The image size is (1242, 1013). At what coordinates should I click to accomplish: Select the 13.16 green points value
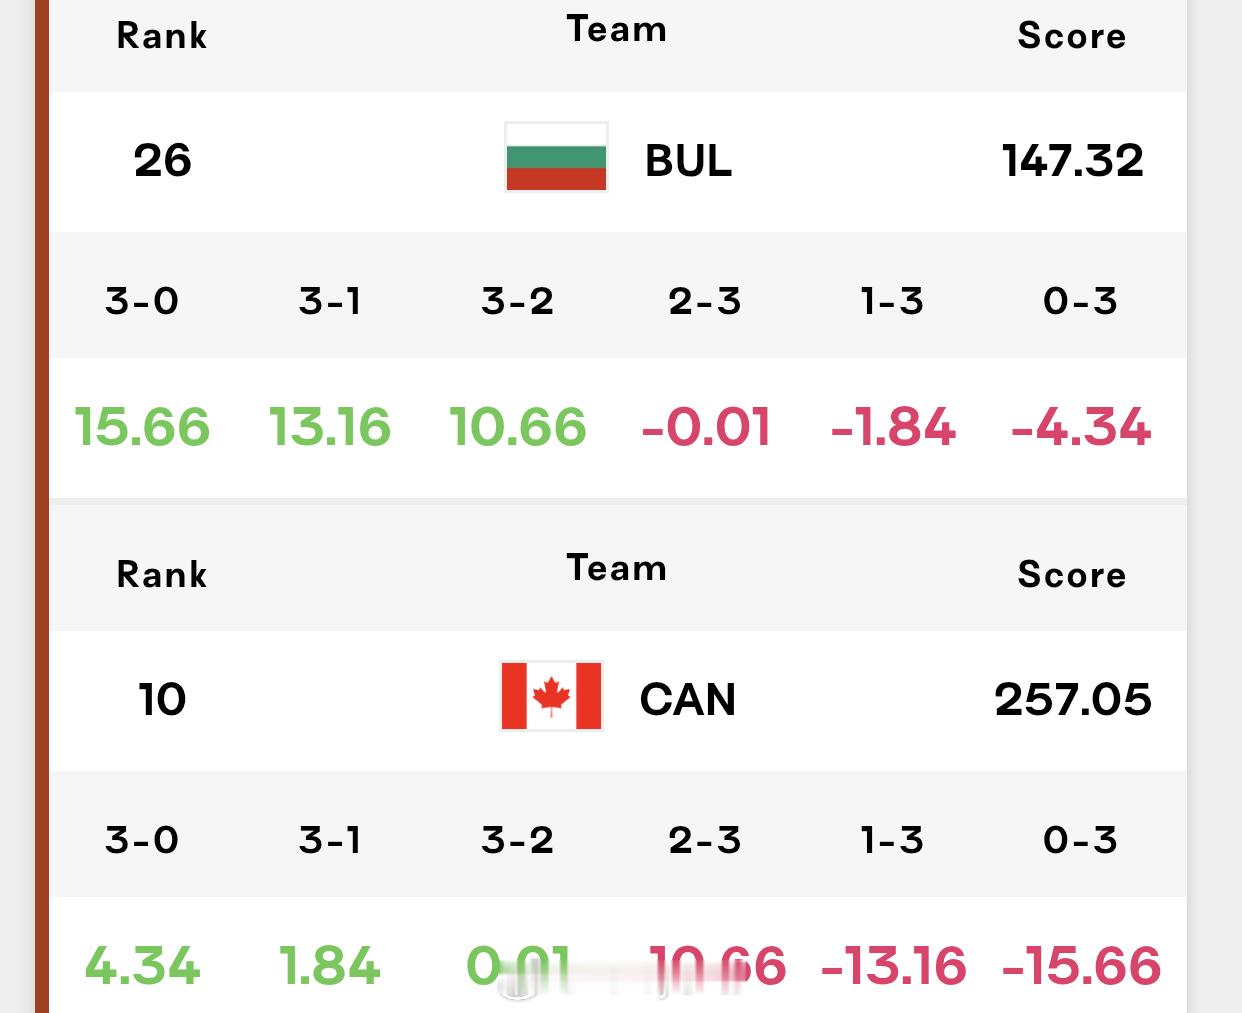329,427
